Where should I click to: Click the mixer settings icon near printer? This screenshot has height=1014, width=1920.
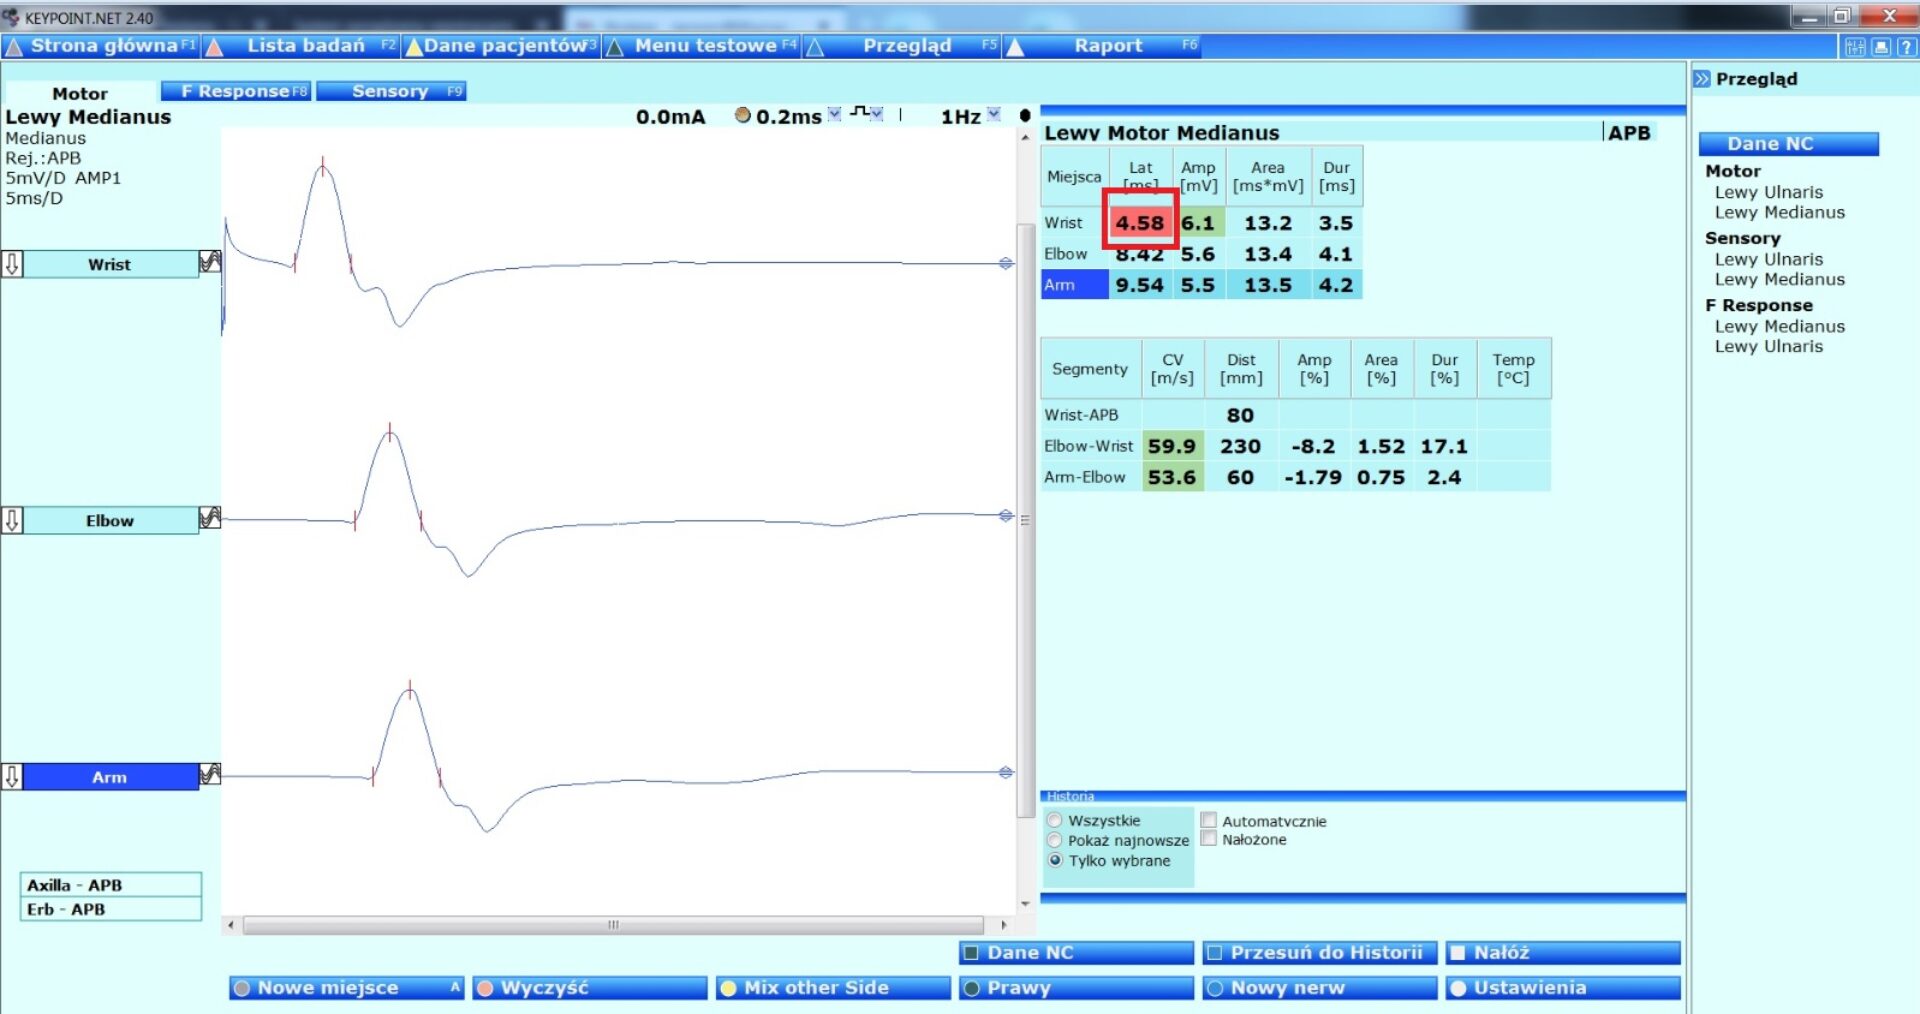[1855, 47]
